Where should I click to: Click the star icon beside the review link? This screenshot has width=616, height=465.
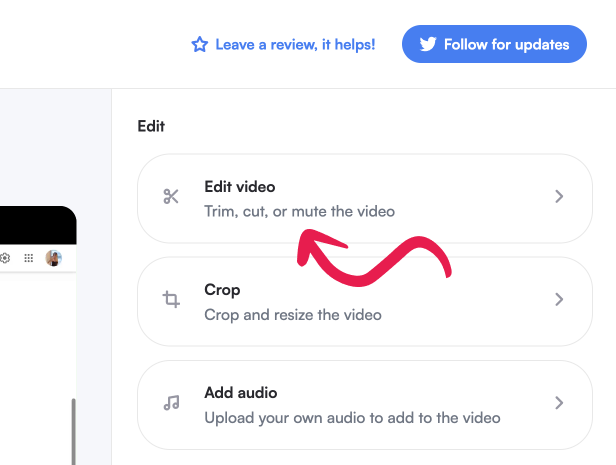click(x=199, y=45)
